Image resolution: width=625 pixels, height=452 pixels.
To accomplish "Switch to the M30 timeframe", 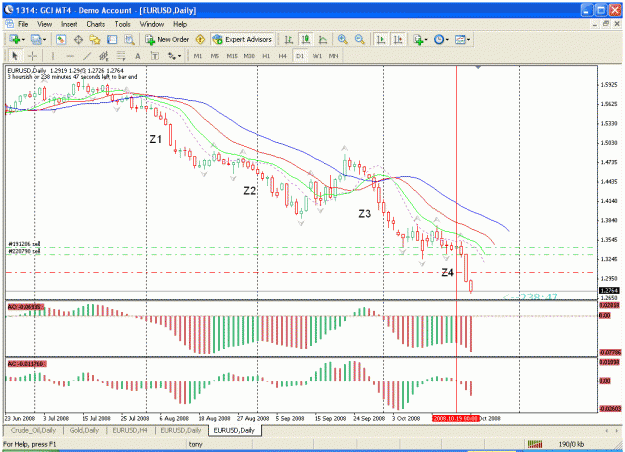I will click(249, 56).
